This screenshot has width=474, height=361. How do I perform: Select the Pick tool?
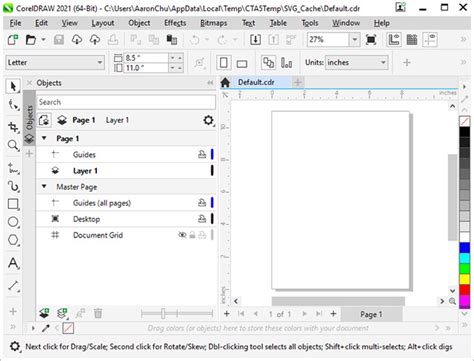[13, 87]
